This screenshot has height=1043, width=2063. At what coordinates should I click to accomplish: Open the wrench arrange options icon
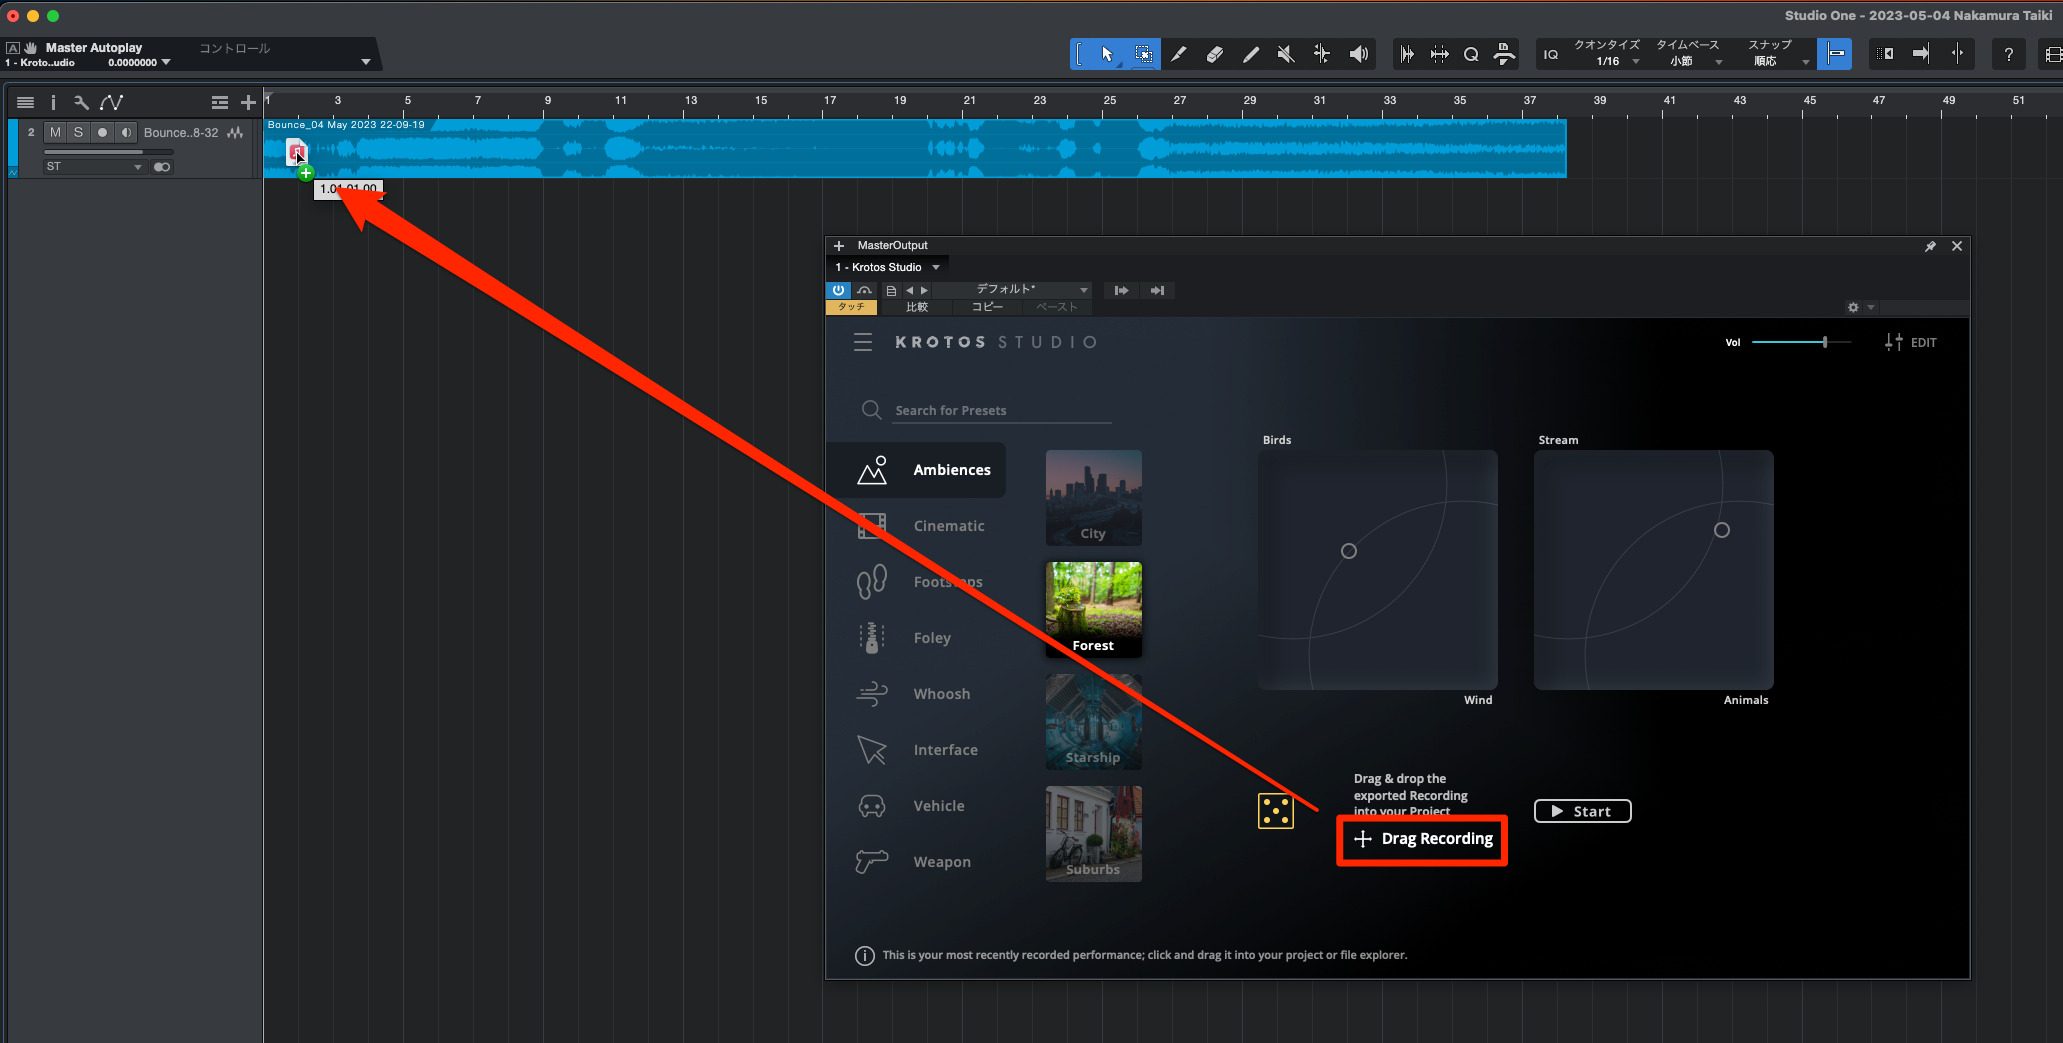pos(81,102)
